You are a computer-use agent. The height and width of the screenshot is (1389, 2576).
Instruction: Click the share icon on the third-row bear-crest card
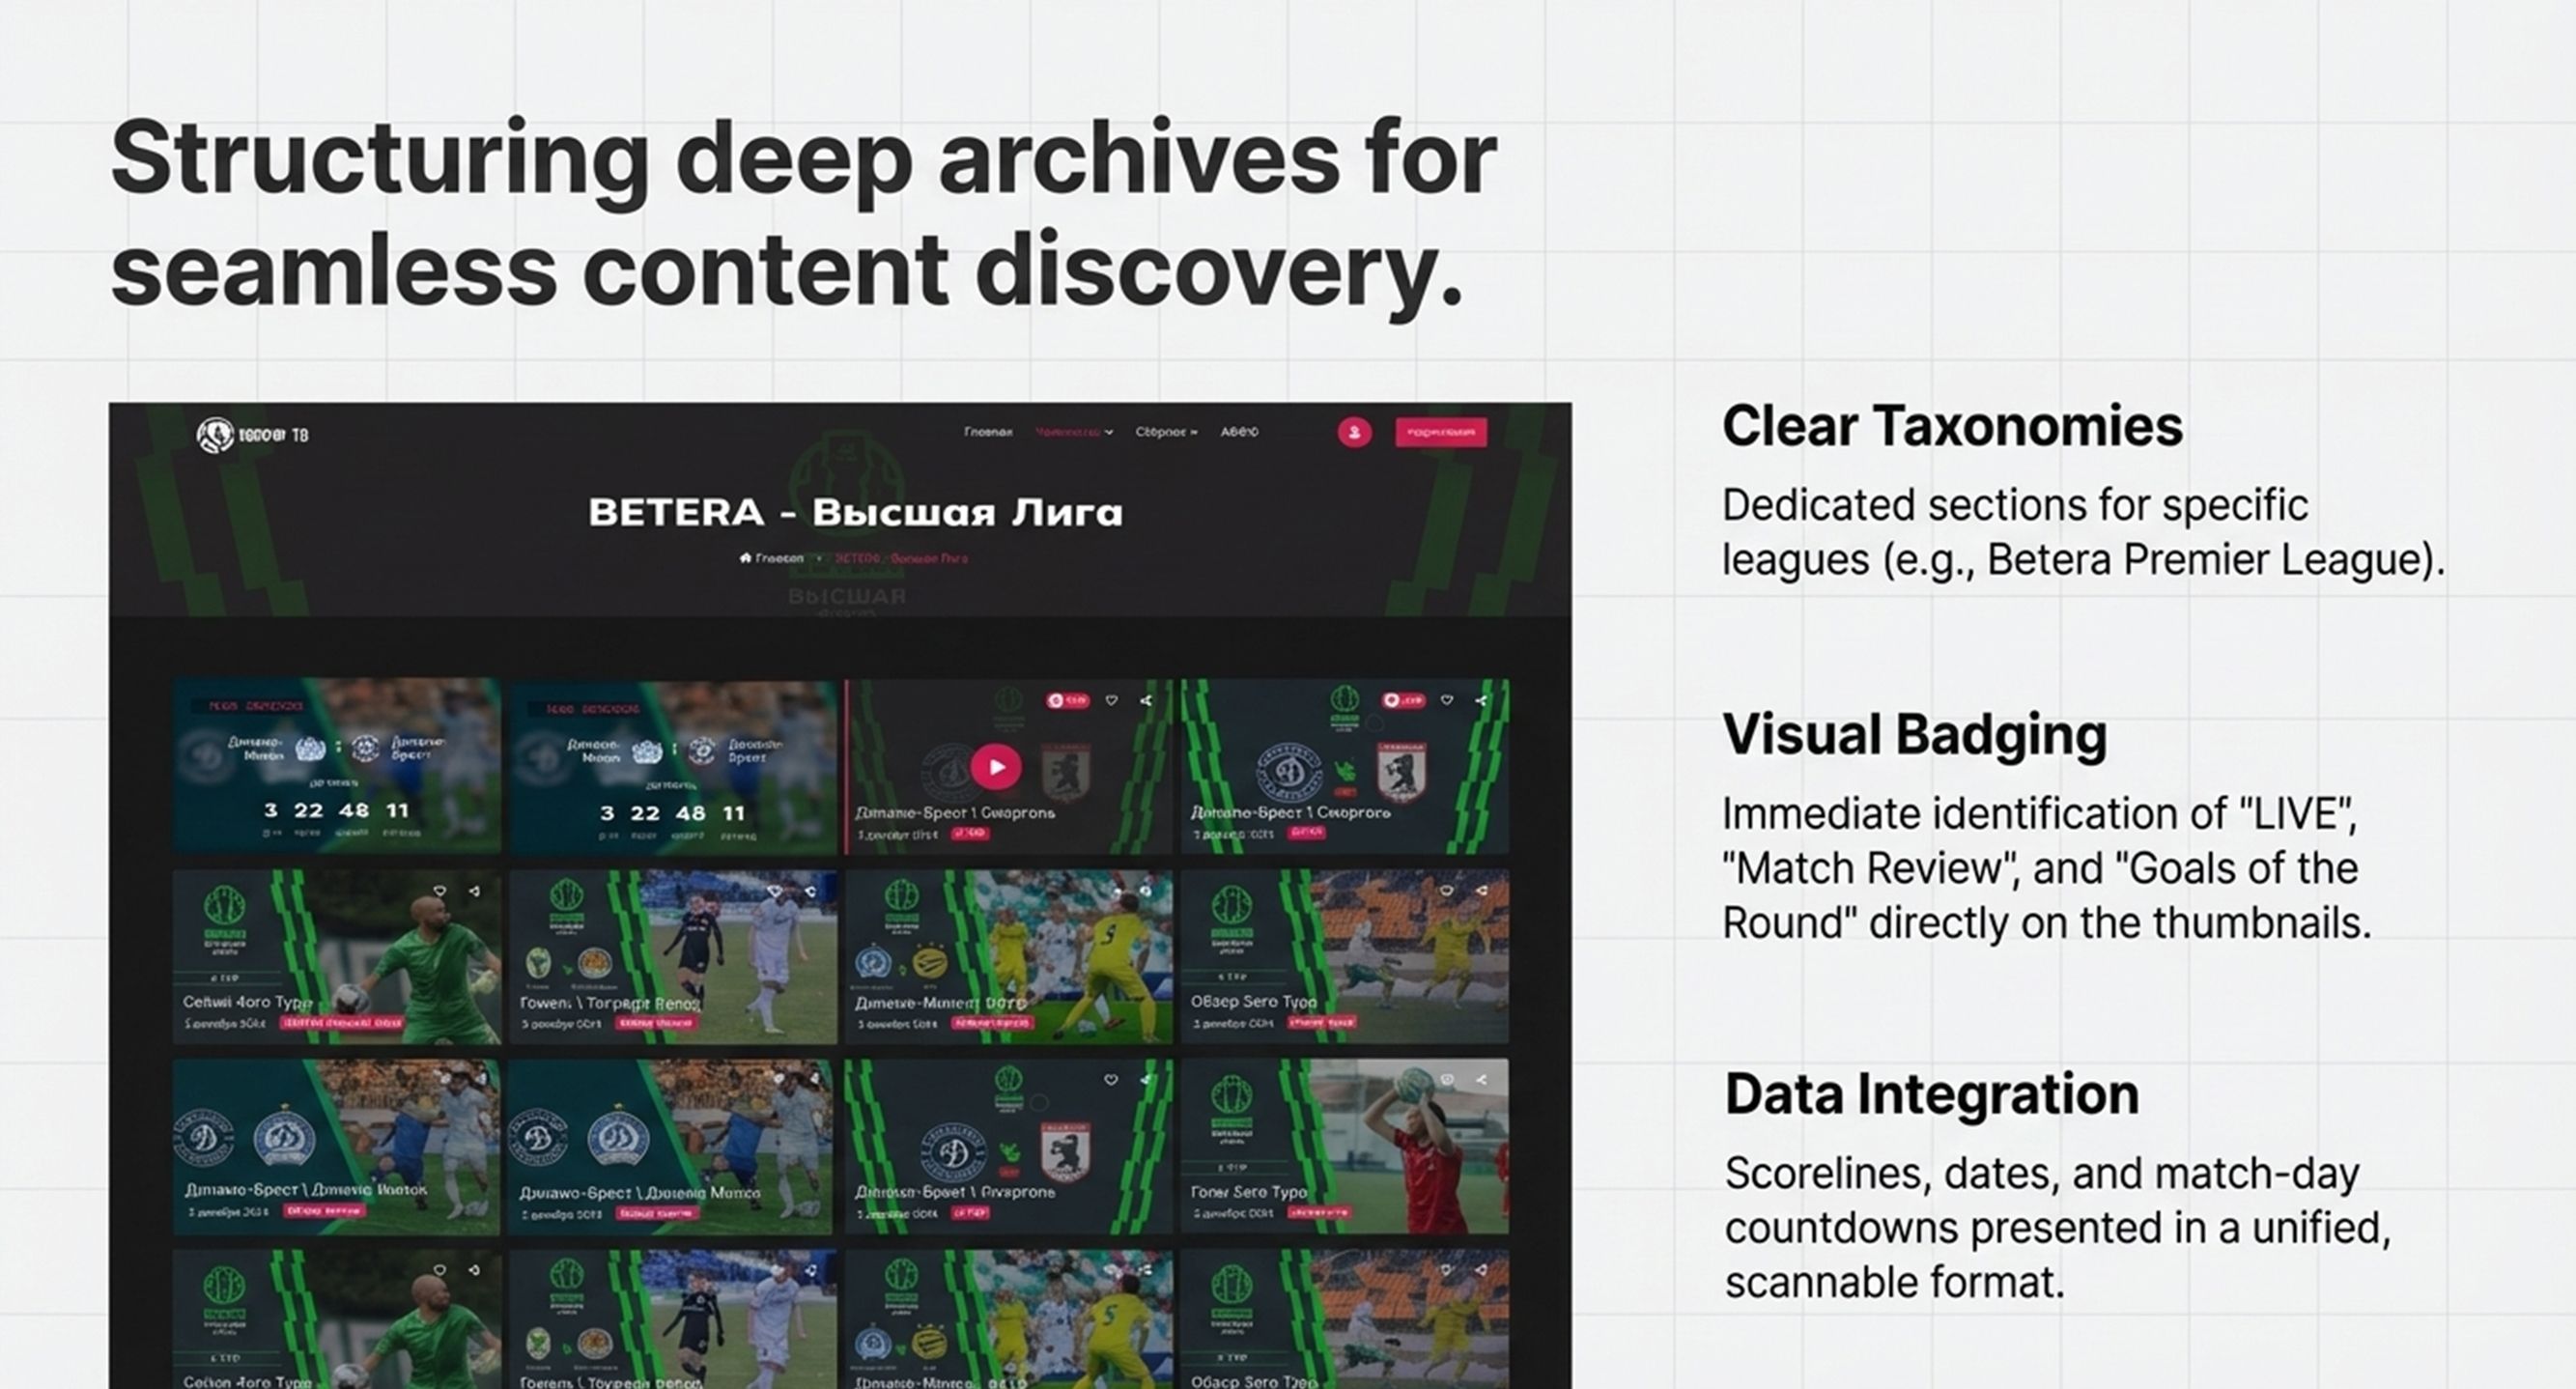(x=1146, y=1080)
